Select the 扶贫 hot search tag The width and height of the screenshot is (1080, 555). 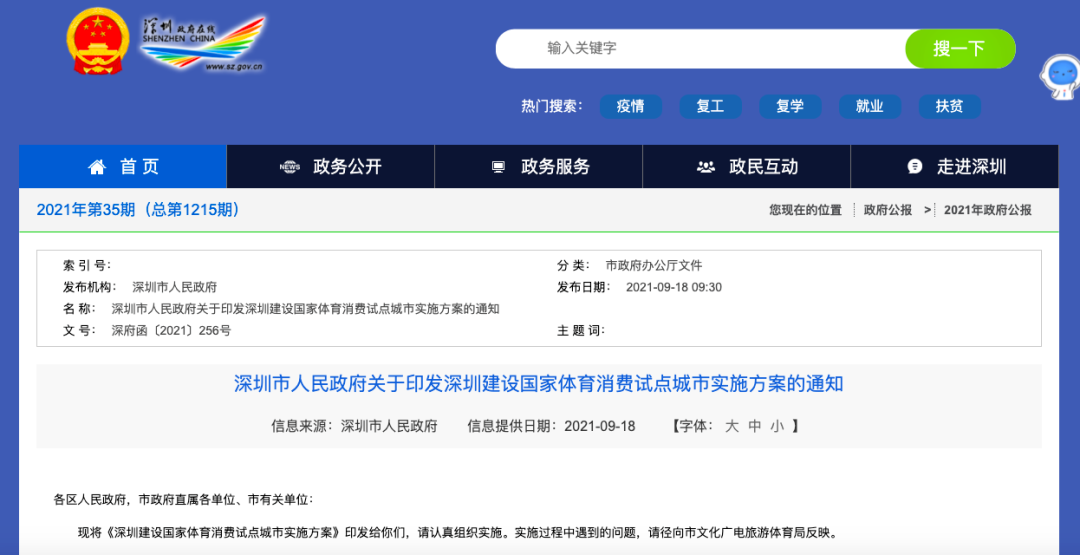click(949, 107)
